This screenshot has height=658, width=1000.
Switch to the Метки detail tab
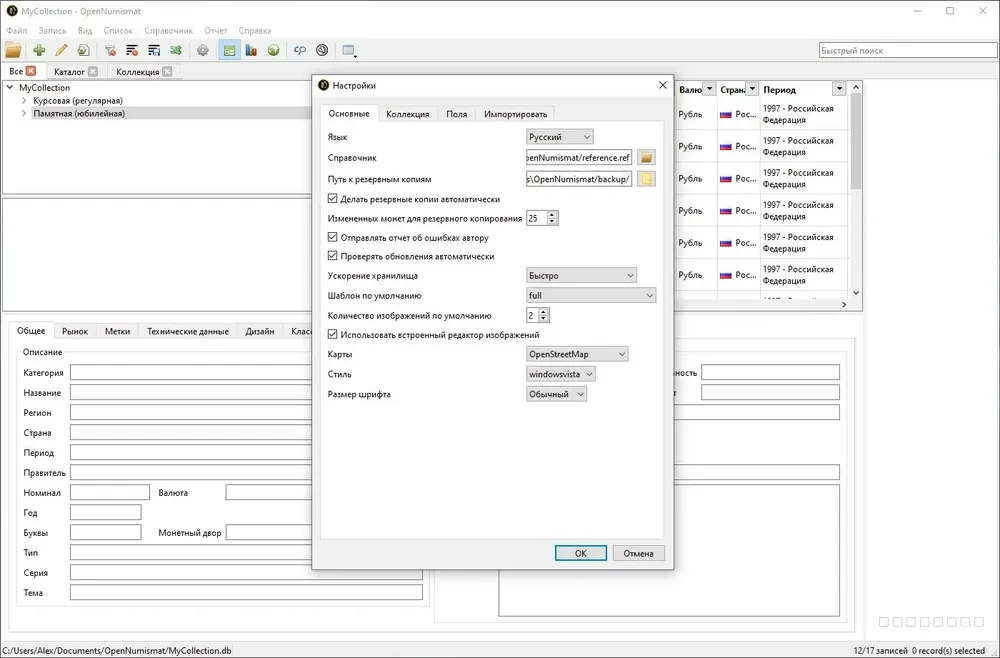tap(117, 332)
